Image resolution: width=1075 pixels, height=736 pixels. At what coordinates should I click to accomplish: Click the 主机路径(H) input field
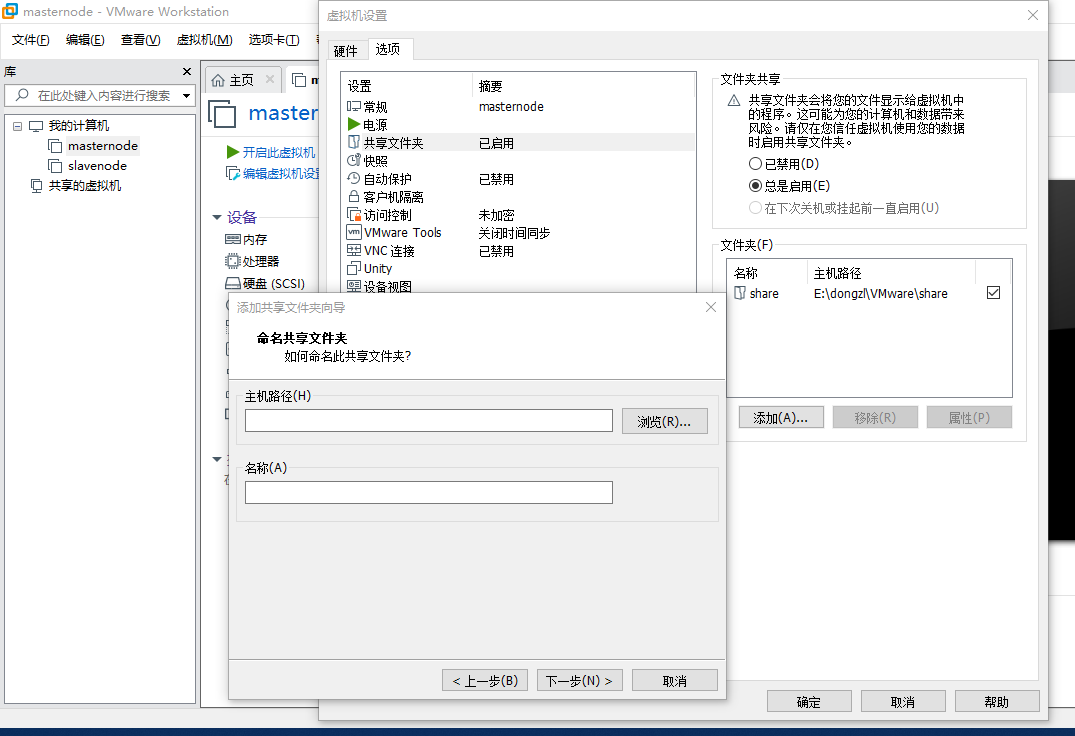pyautogui.click(x=428, y=421)
